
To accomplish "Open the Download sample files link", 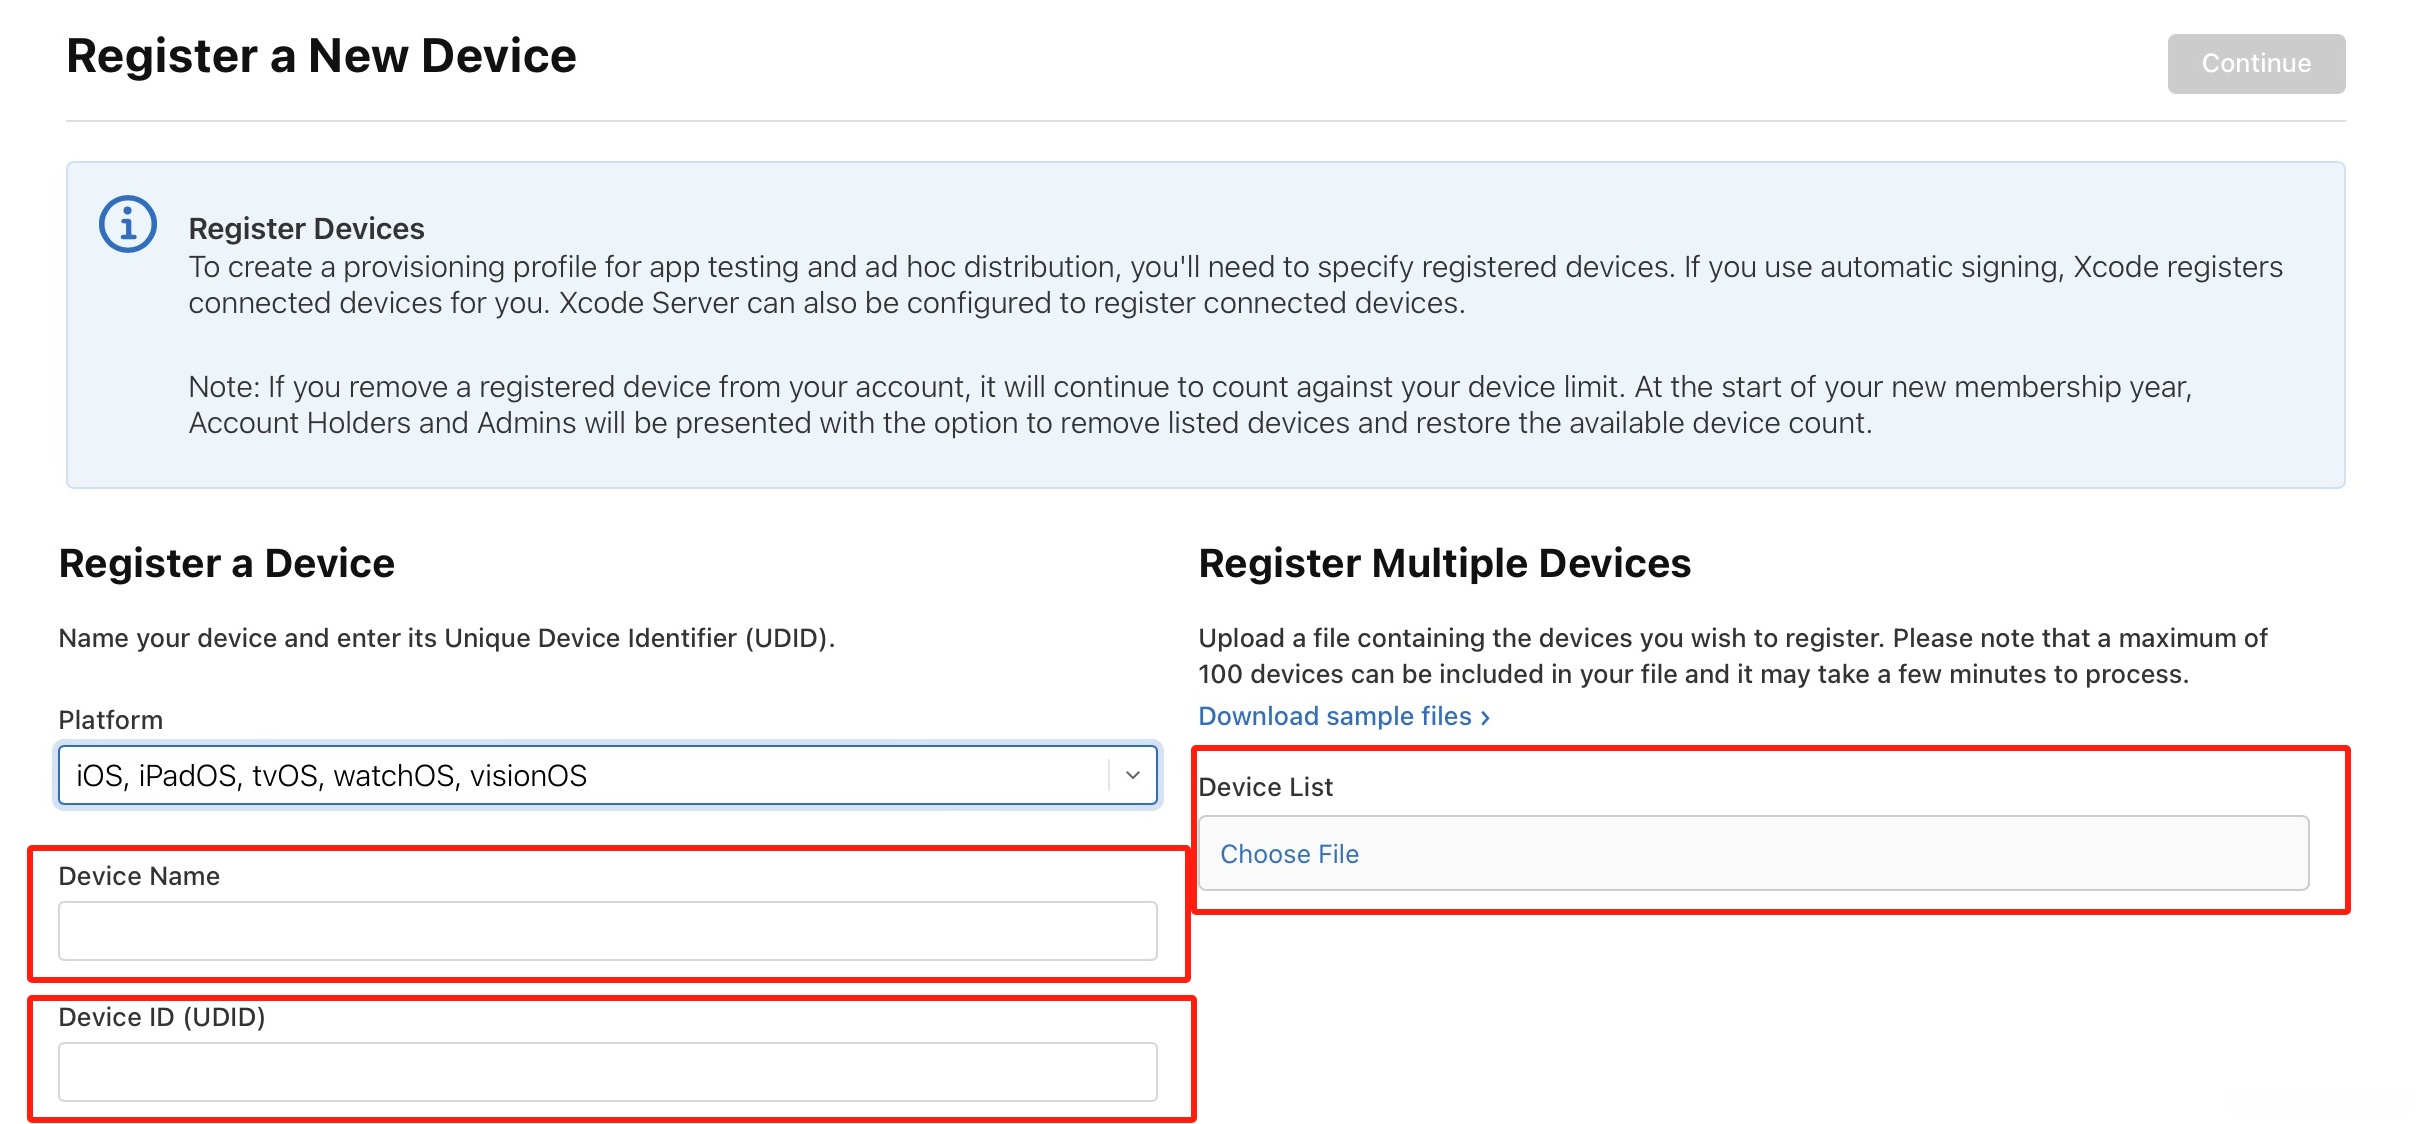I will point(1334,716).
